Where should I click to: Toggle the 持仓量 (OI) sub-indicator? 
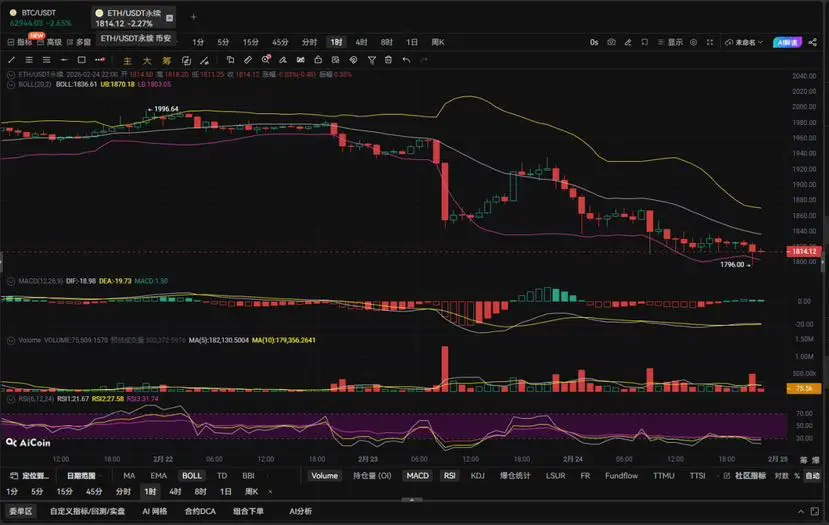372,476
